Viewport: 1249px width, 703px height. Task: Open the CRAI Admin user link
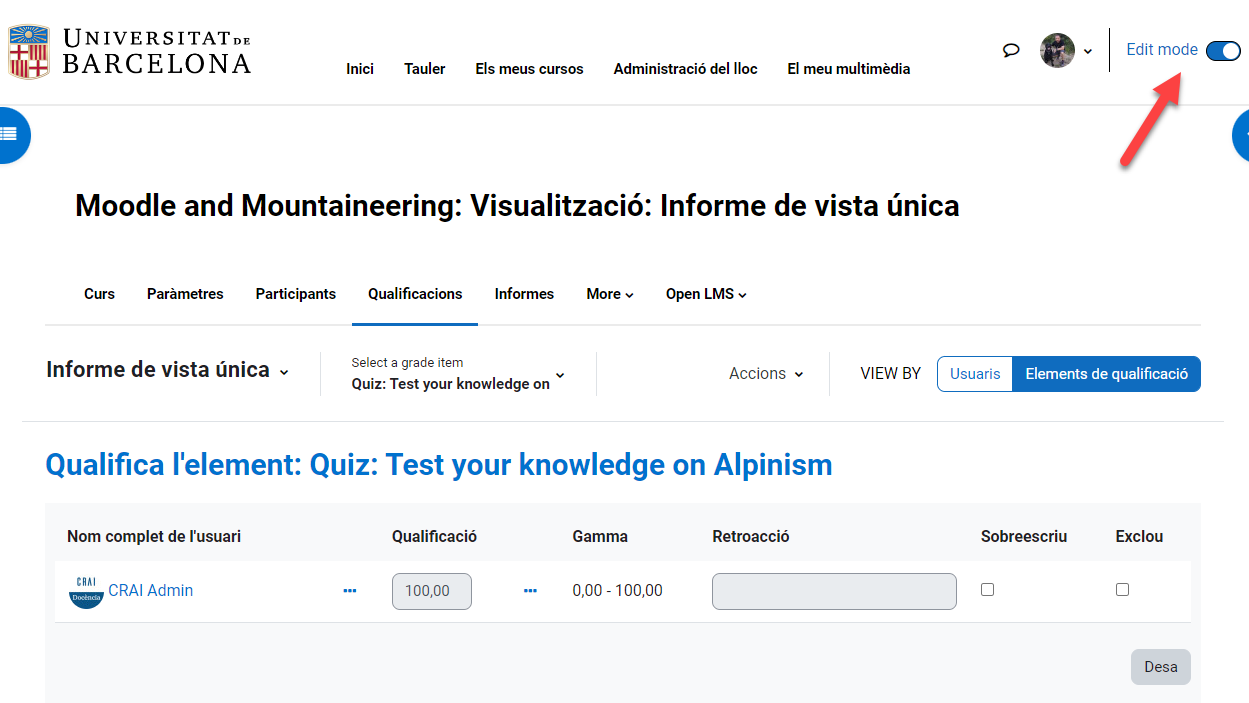click(x=151, y=591)
